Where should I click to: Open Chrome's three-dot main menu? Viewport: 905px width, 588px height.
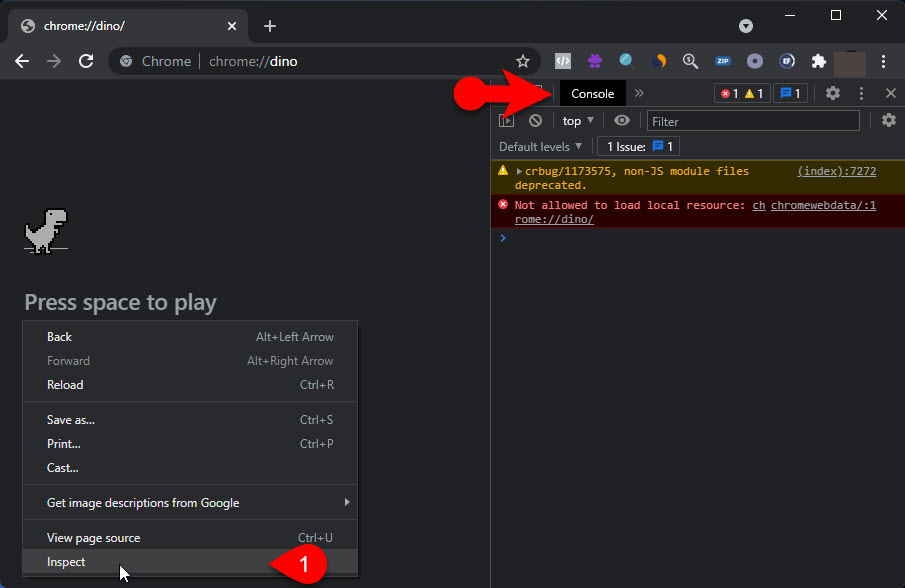point(883,61)
